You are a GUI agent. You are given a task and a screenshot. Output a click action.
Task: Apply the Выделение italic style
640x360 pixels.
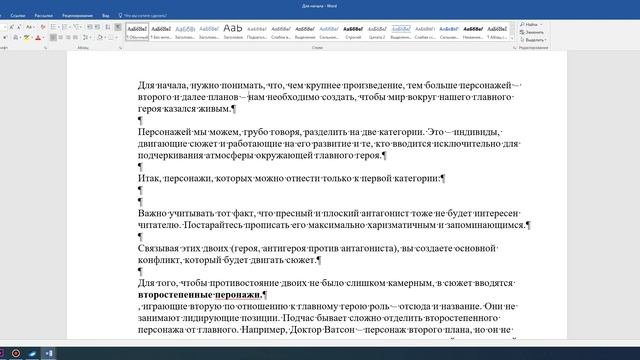[x=305, y=32]
